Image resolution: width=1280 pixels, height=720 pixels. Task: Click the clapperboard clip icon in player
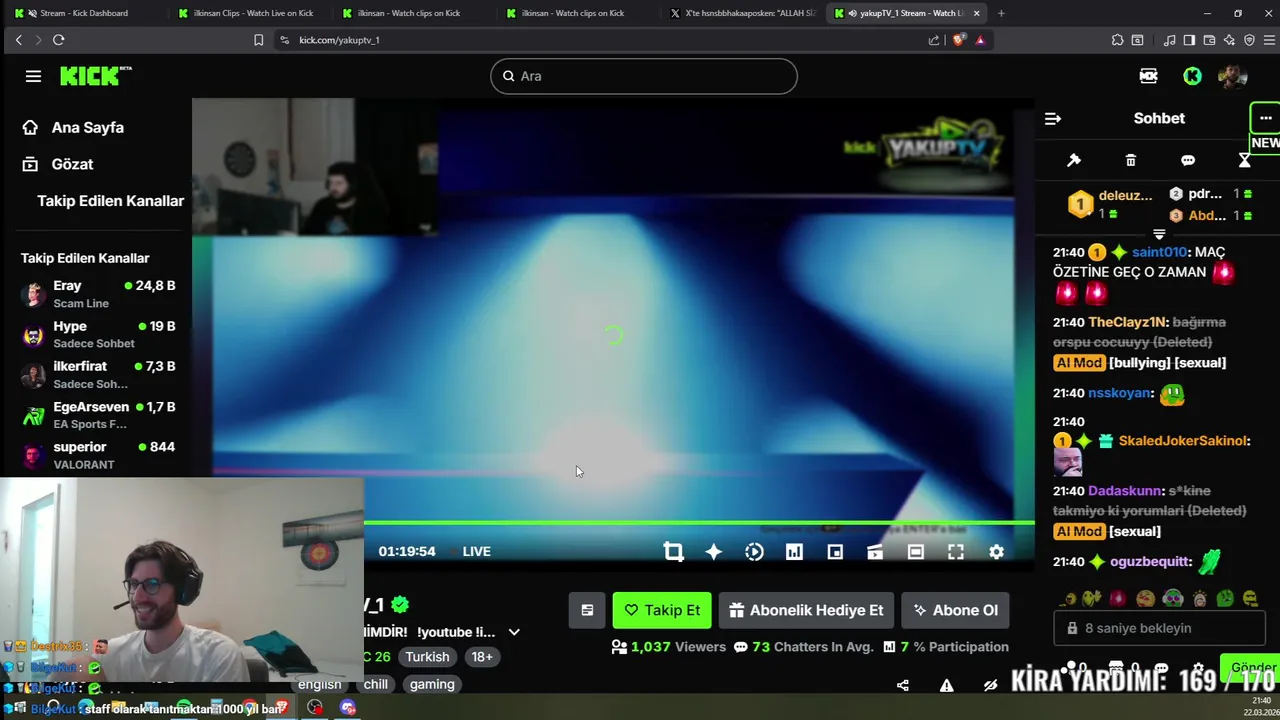[x=875, y=552]
